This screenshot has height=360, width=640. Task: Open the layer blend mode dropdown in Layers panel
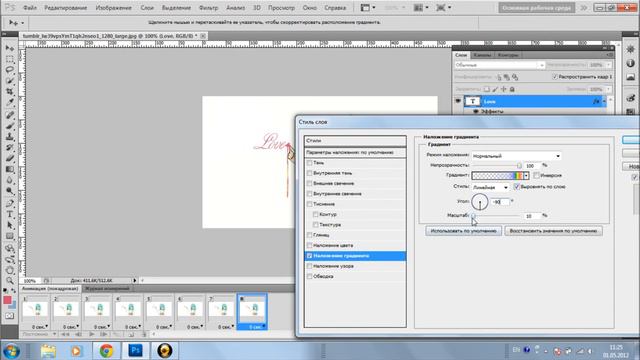coord(500,65)
